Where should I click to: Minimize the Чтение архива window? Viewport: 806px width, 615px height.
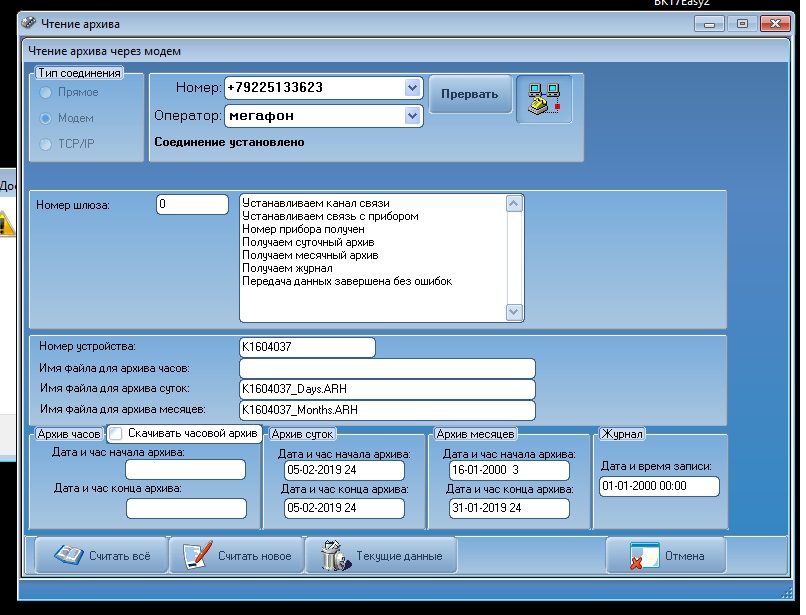pos(709,24)
